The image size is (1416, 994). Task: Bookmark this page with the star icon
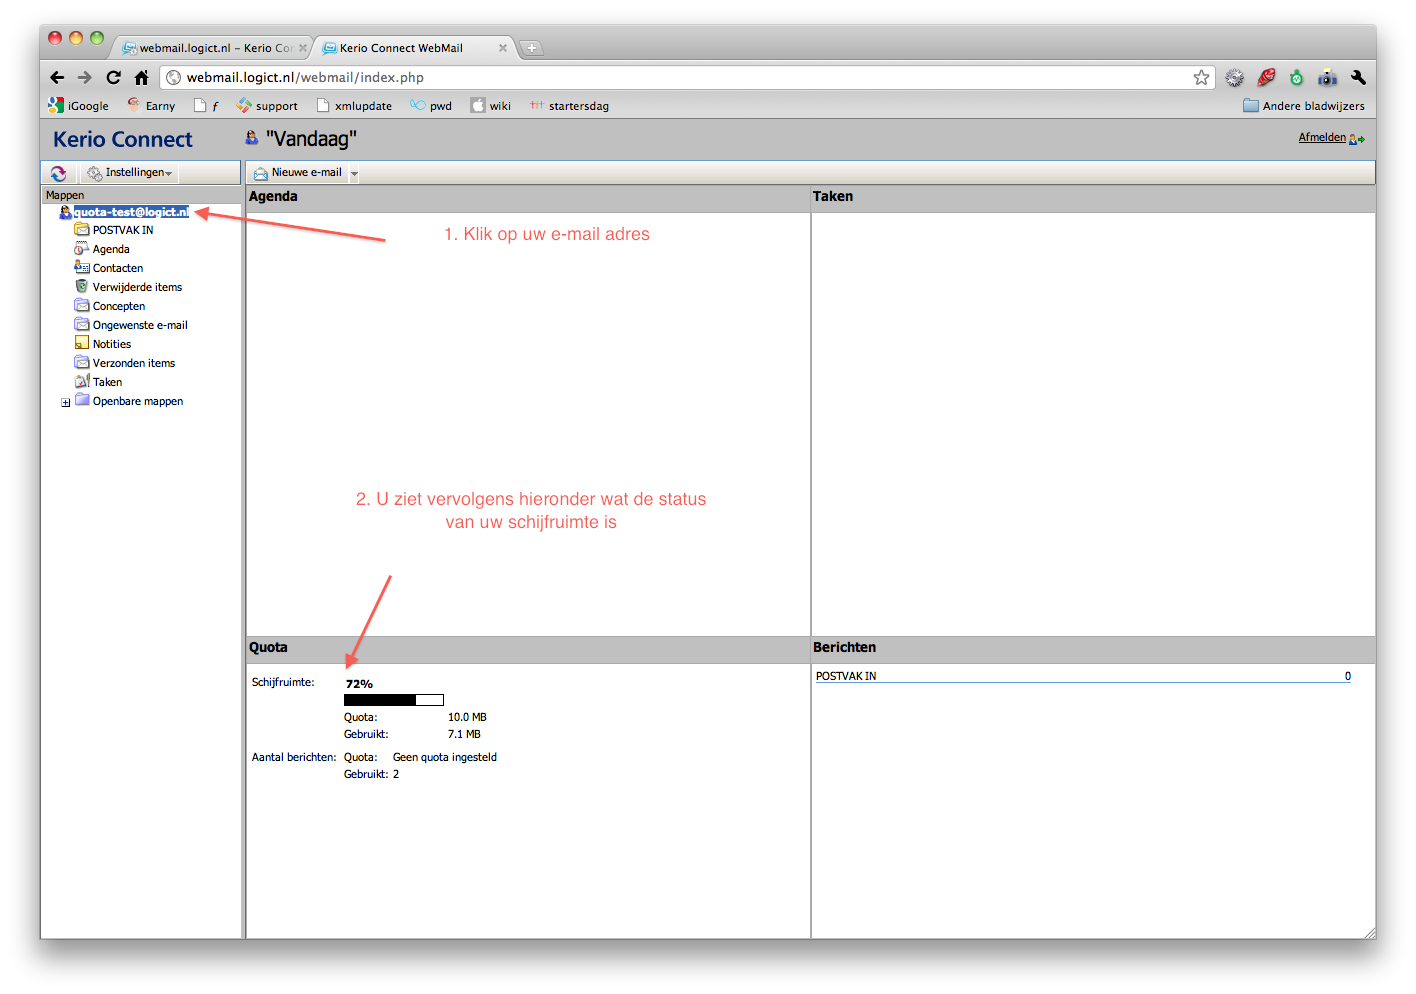(1201, 78)
